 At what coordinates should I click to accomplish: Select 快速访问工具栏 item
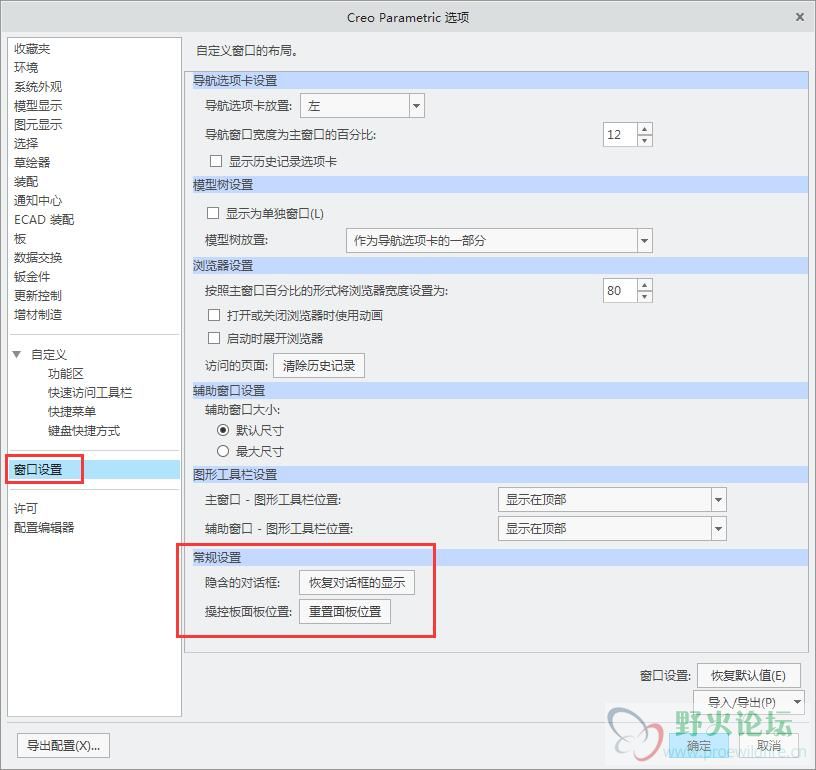click(90, 392)
